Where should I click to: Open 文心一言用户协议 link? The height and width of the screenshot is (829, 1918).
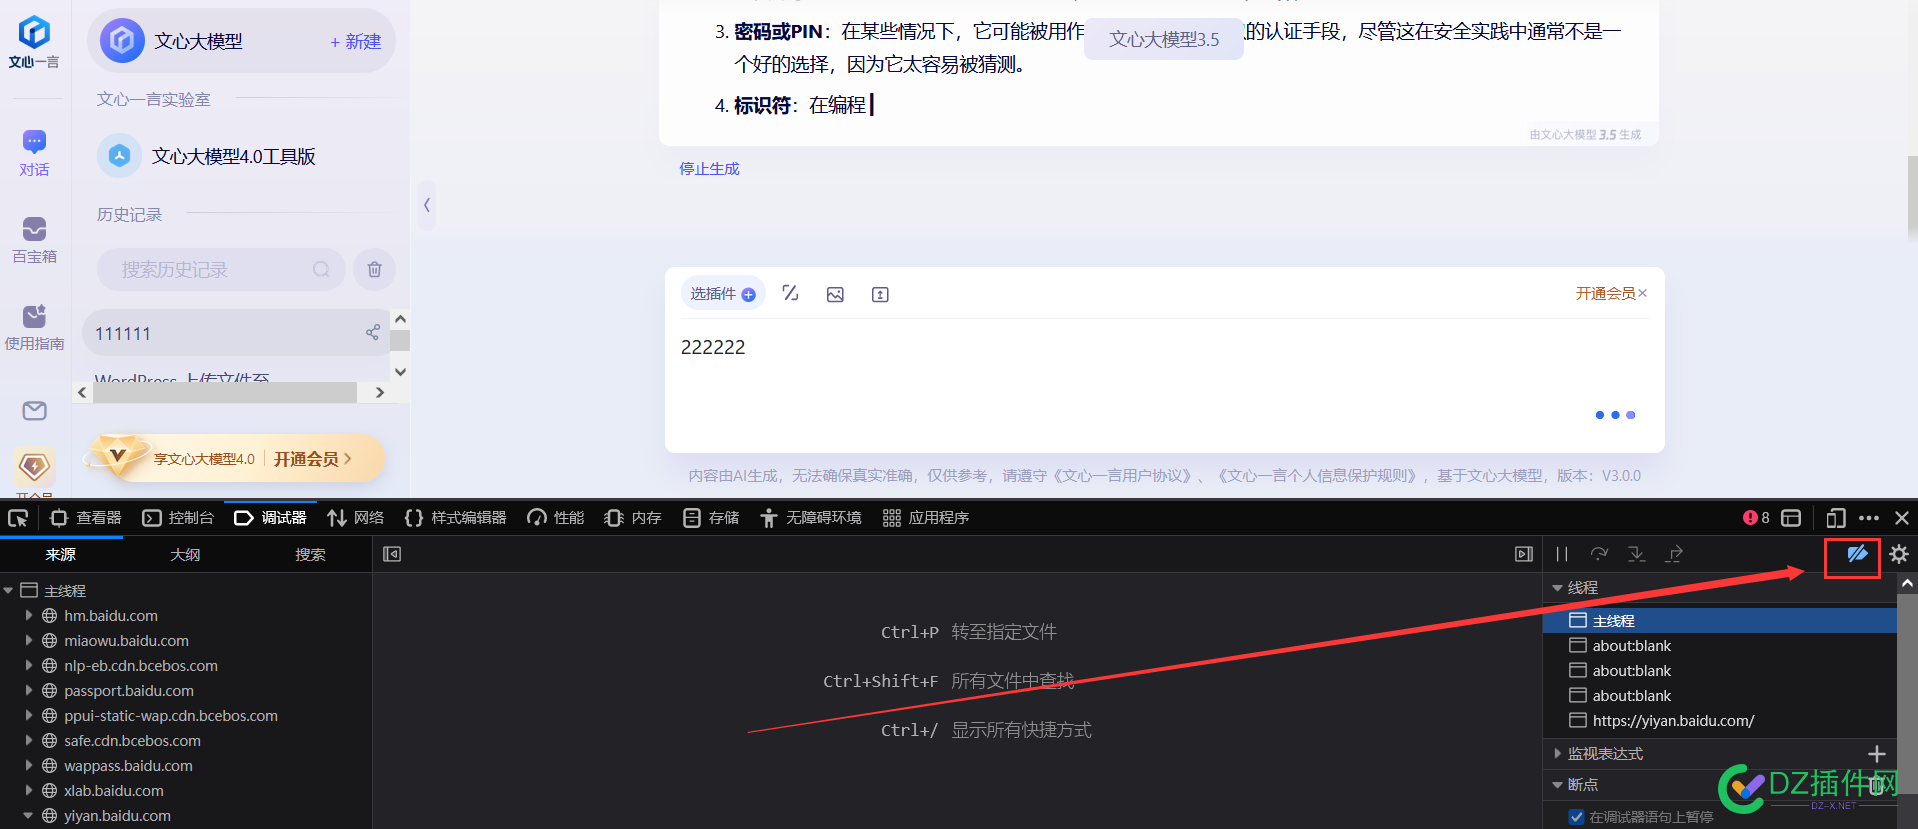tap(1123, 476)
